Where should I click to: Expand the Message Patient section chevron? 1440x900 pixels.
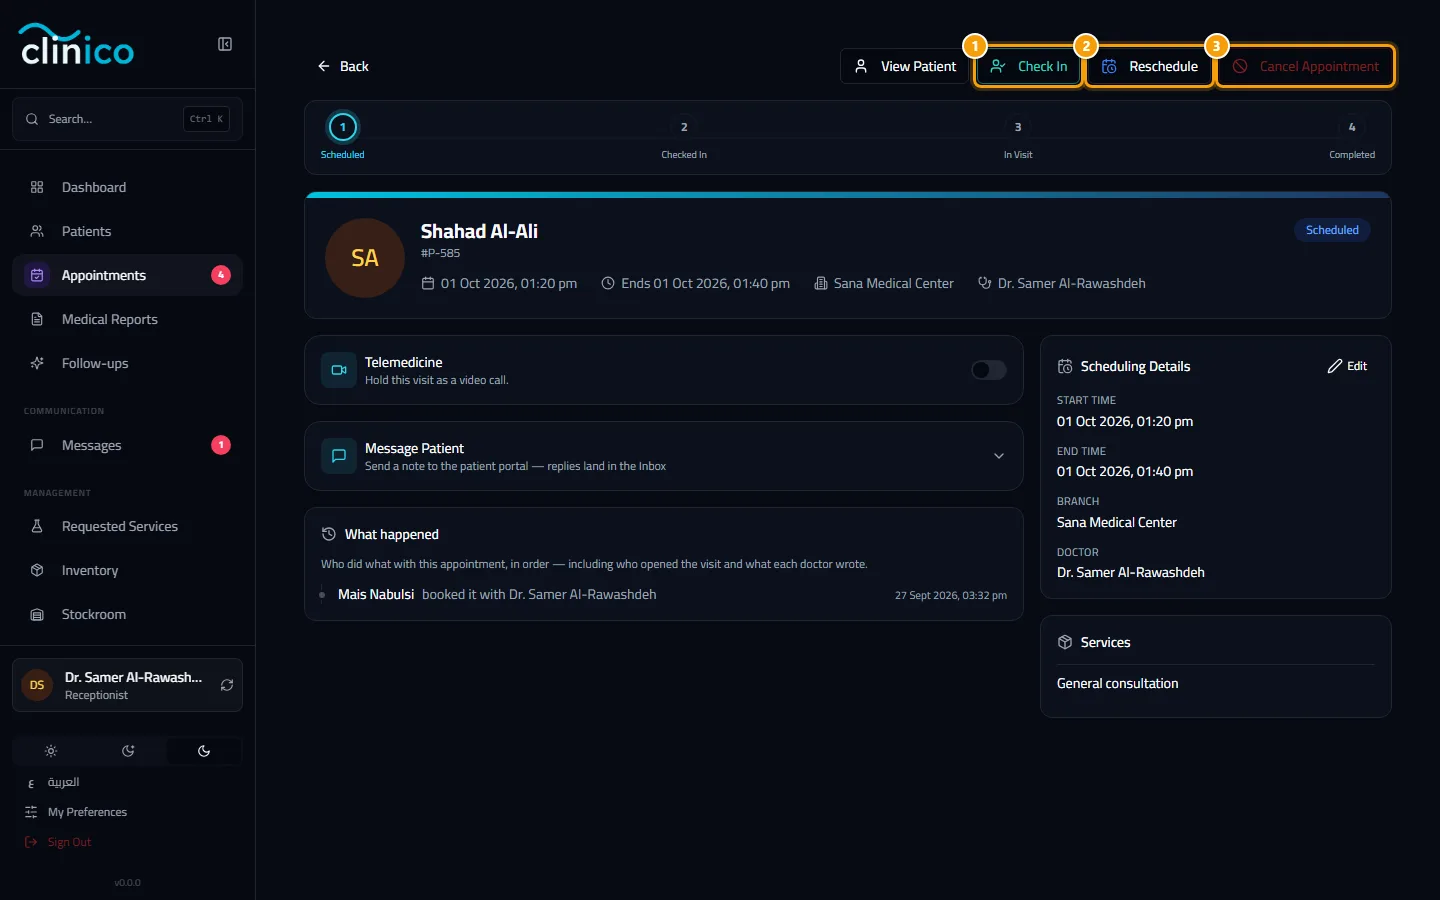tap(998, 456)
